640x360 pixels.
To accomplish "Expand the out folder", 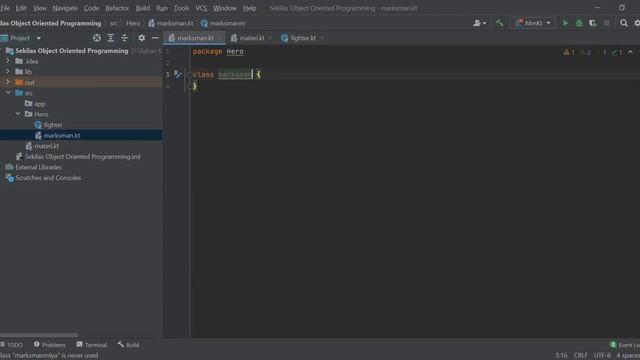I will point(8,82).
